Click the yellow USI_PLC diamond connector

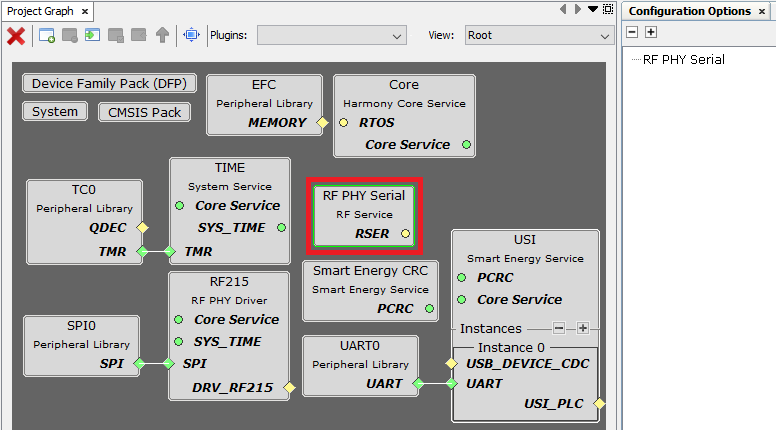[599, 403]
